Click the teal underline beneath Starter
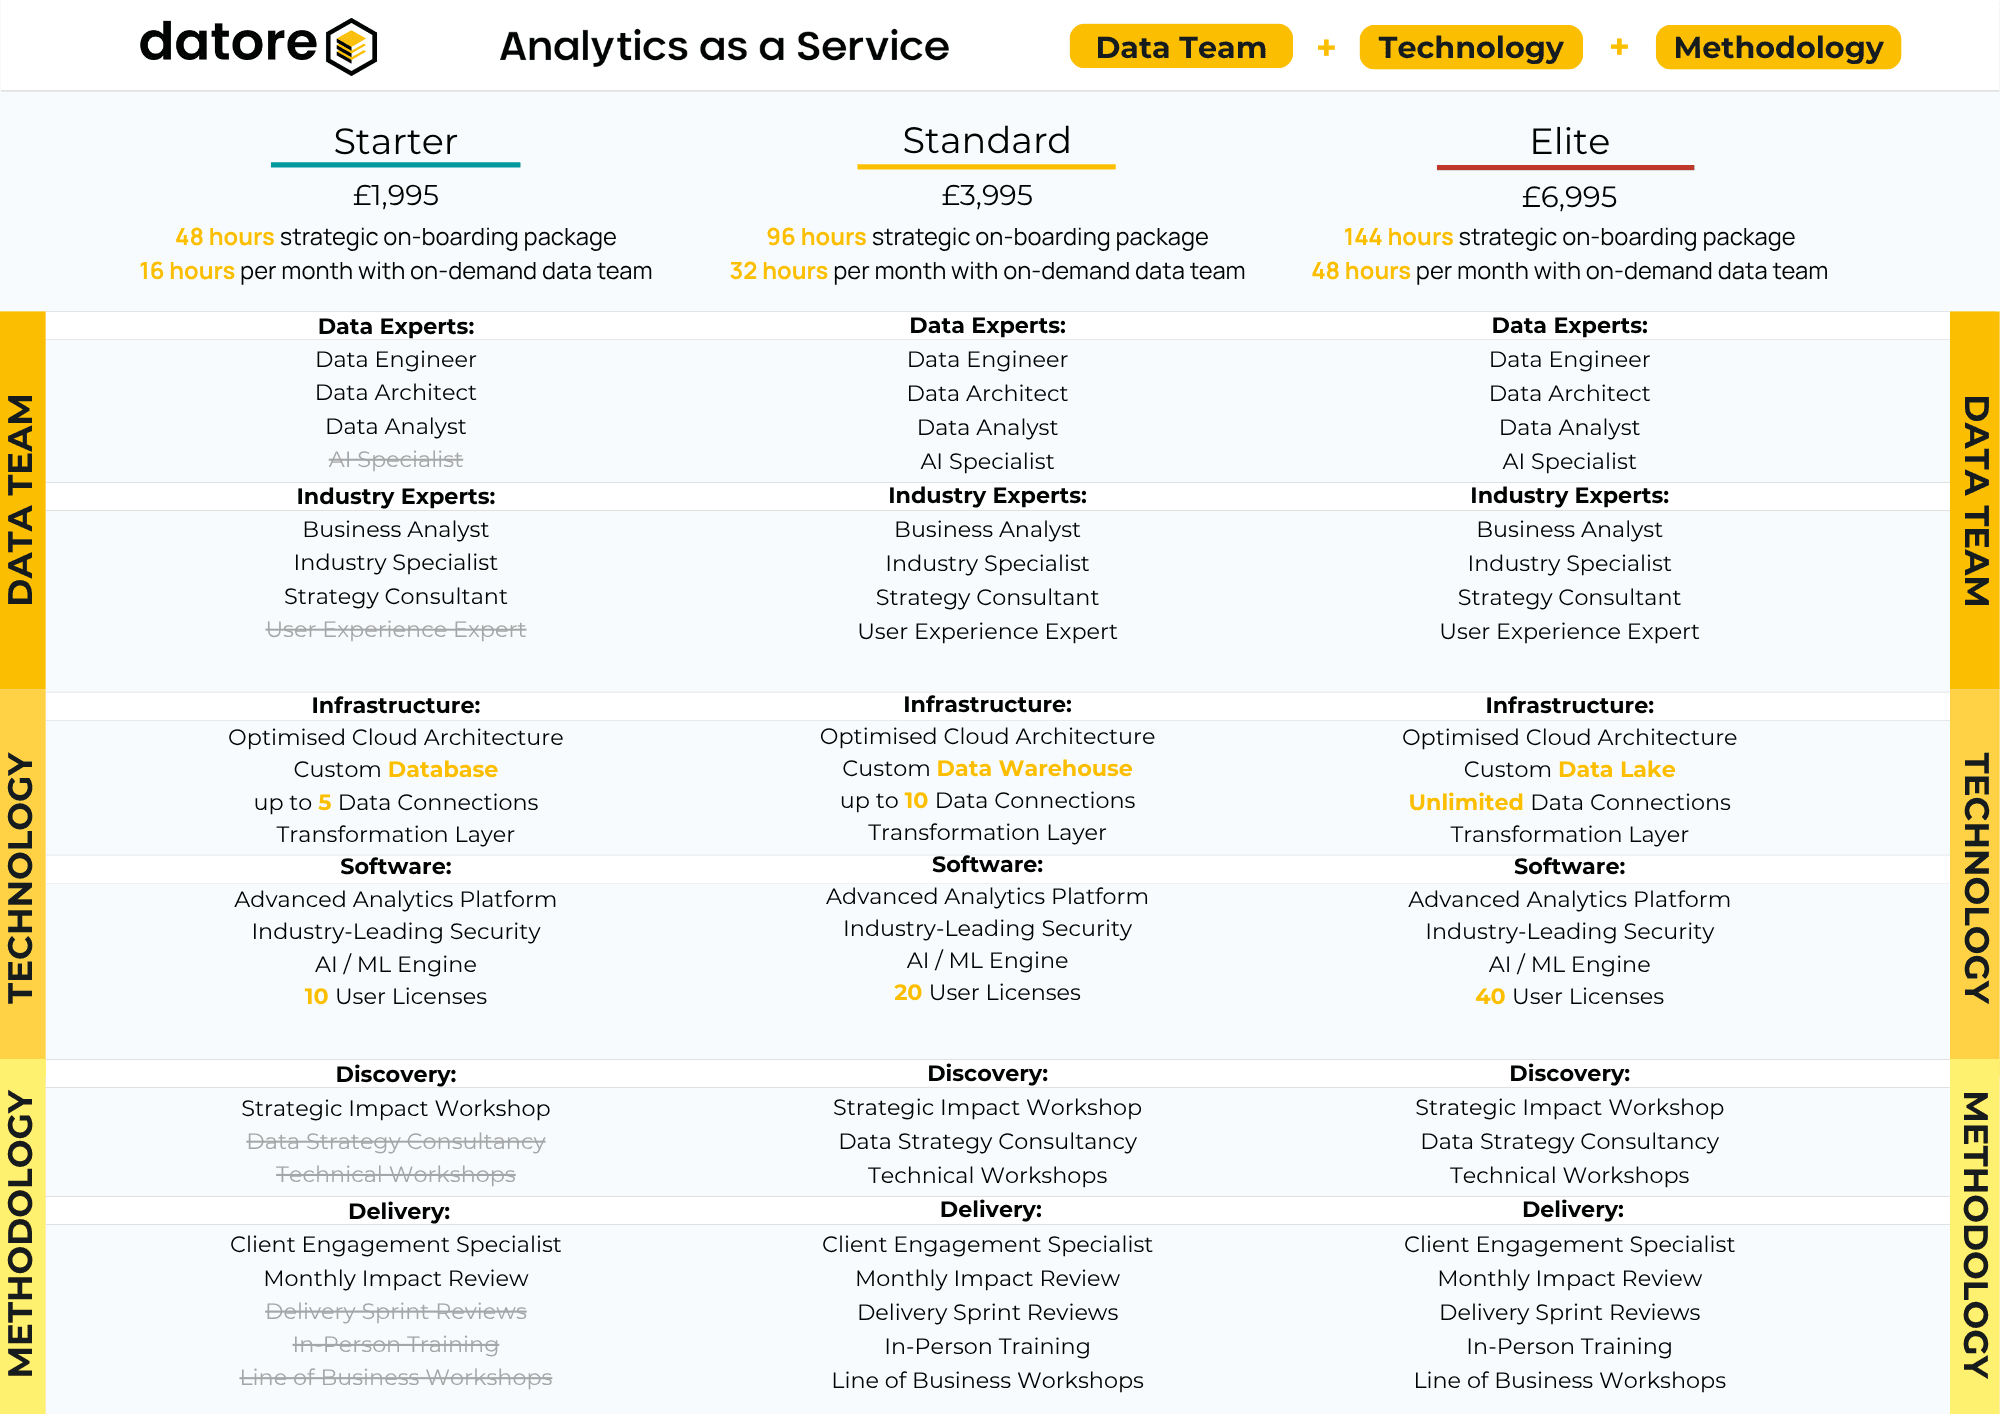 (x=395, y=165)
